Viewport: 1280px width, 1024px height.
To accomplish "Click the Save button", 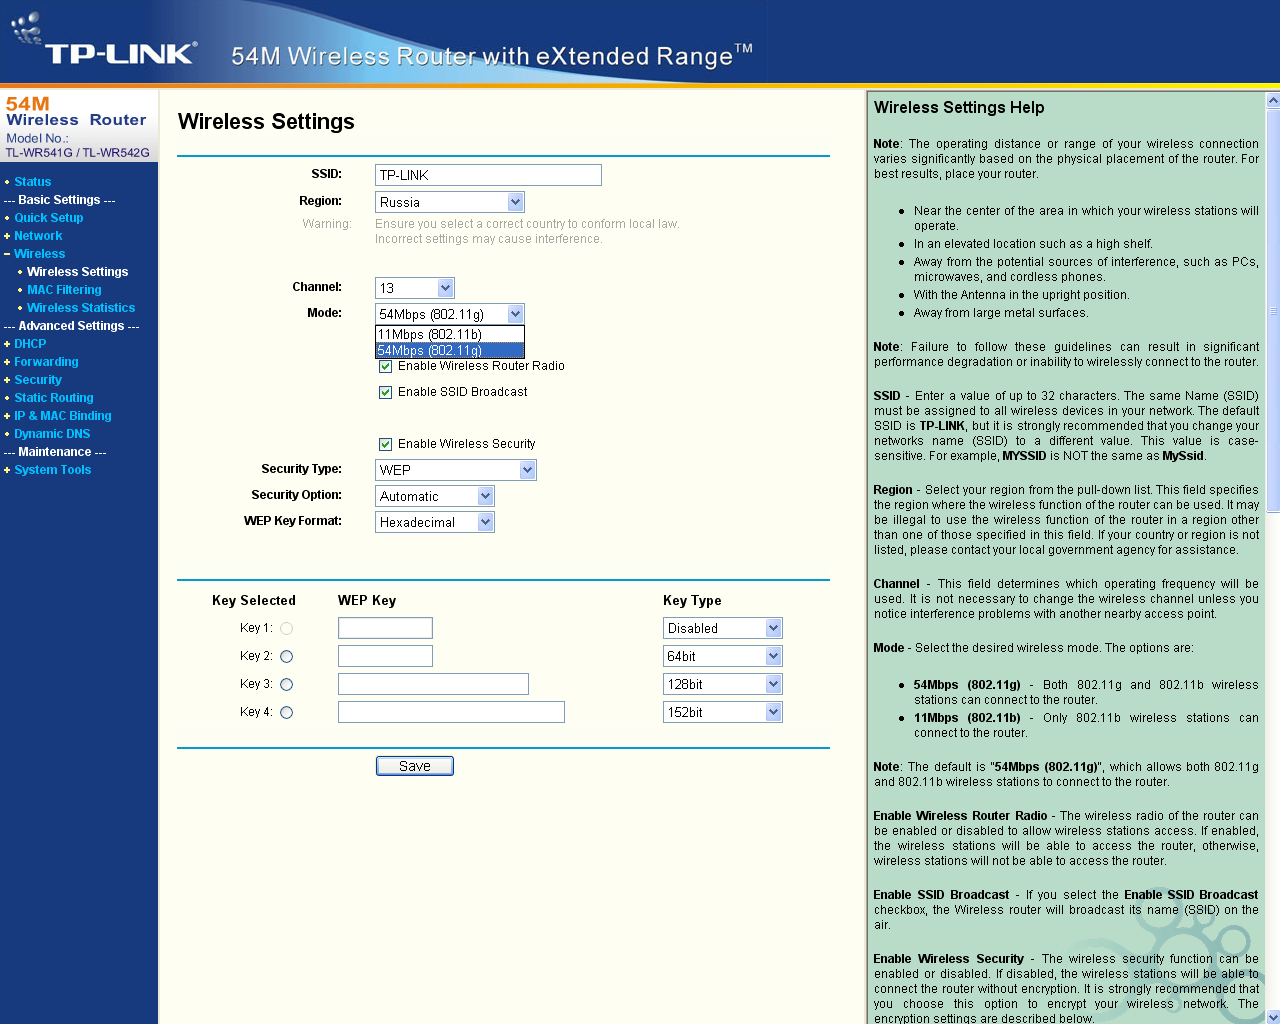I will pyautogui.click(x=415, y=766).
